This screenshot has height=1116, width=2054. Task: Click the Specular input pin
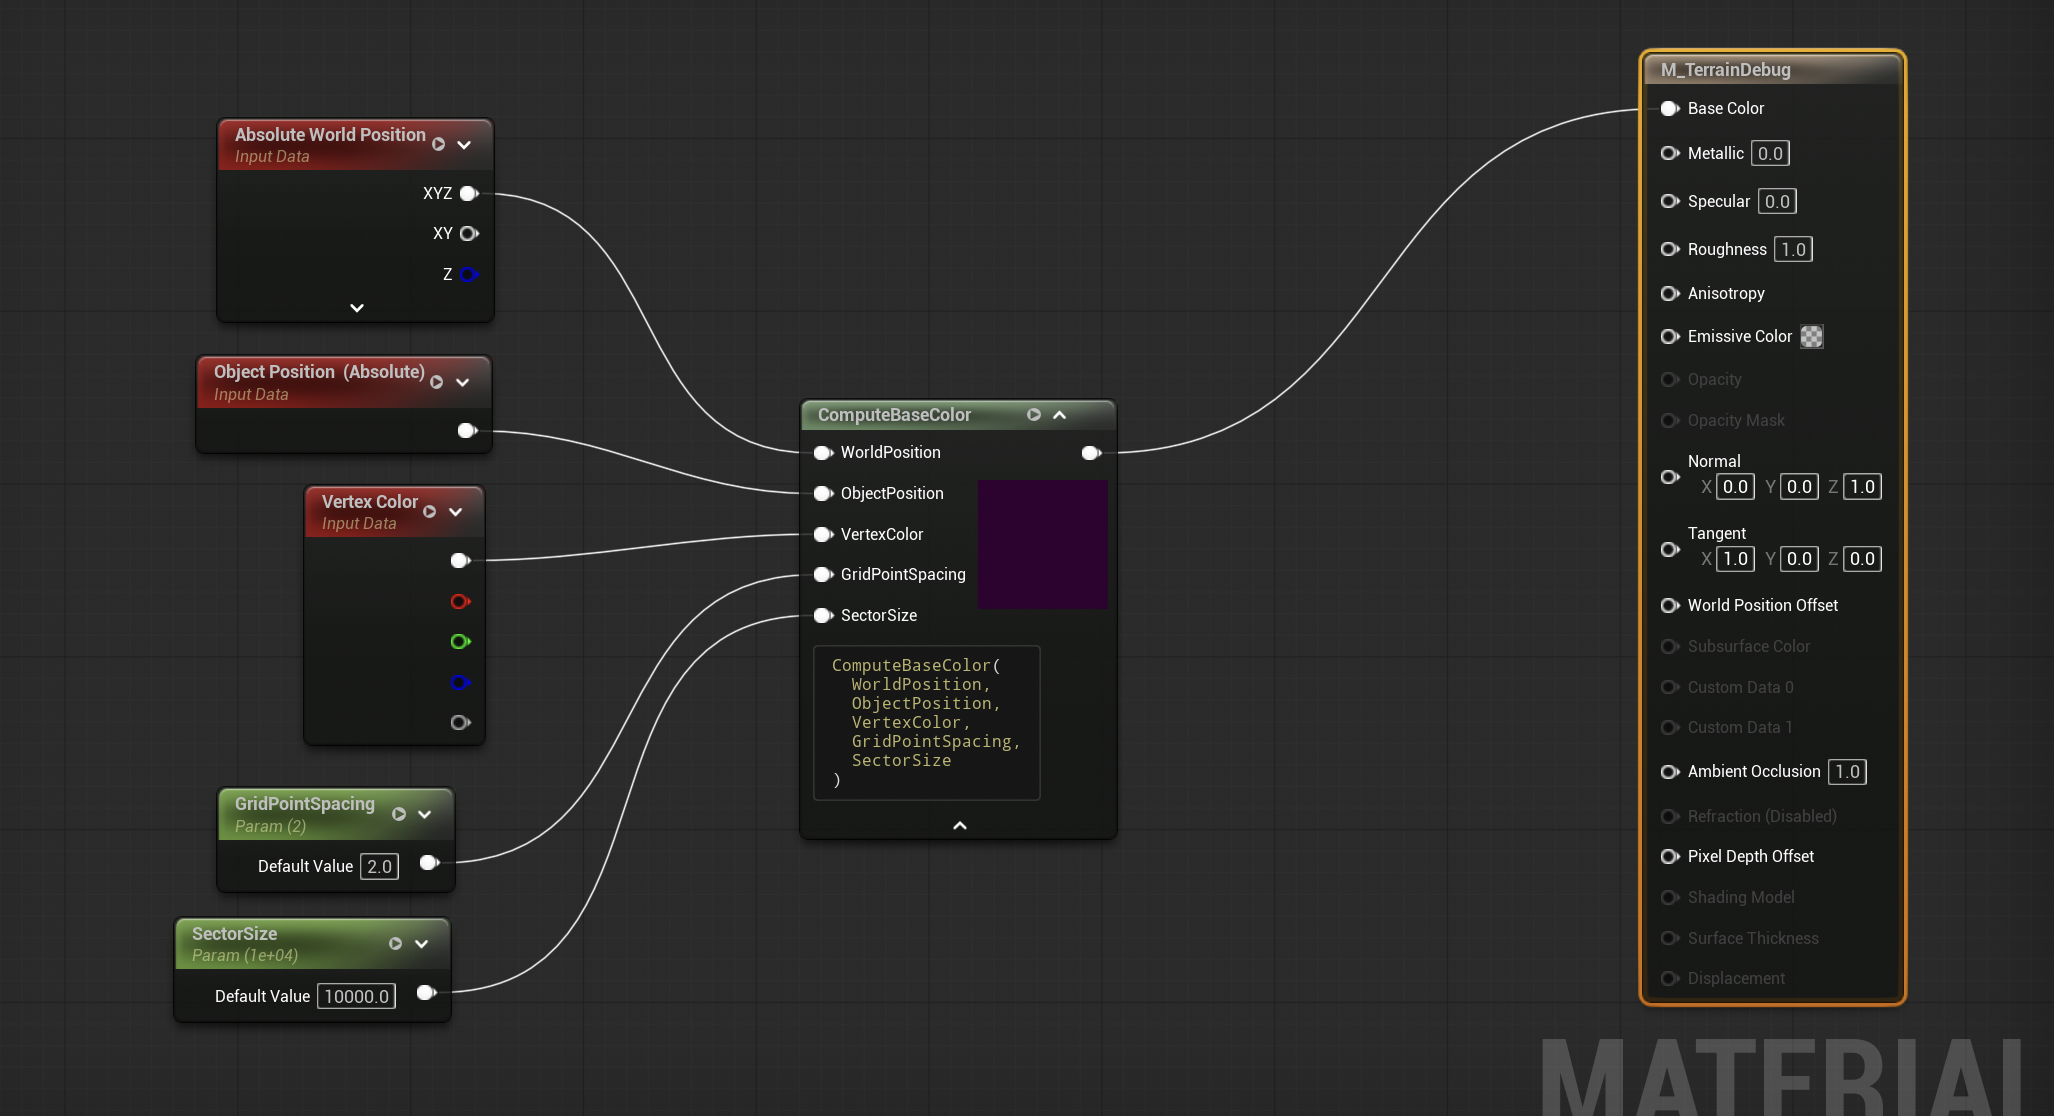1670,201
